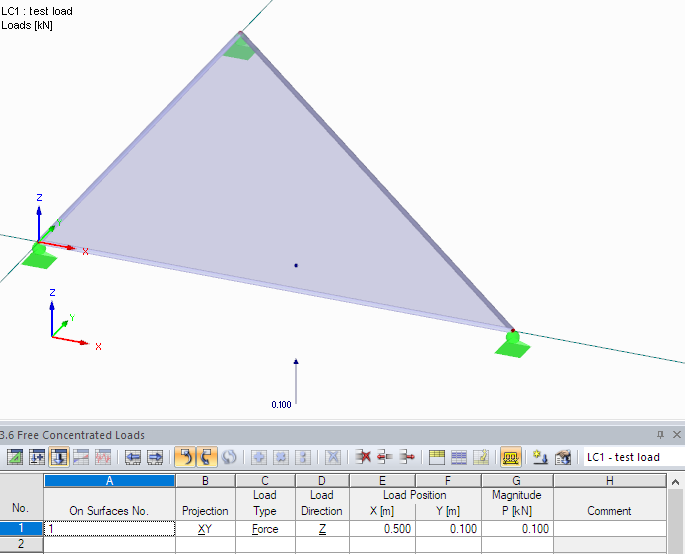685x554 pixels.
Task: Click the table icon with red waveform graph
Action: tap(103, 457)
